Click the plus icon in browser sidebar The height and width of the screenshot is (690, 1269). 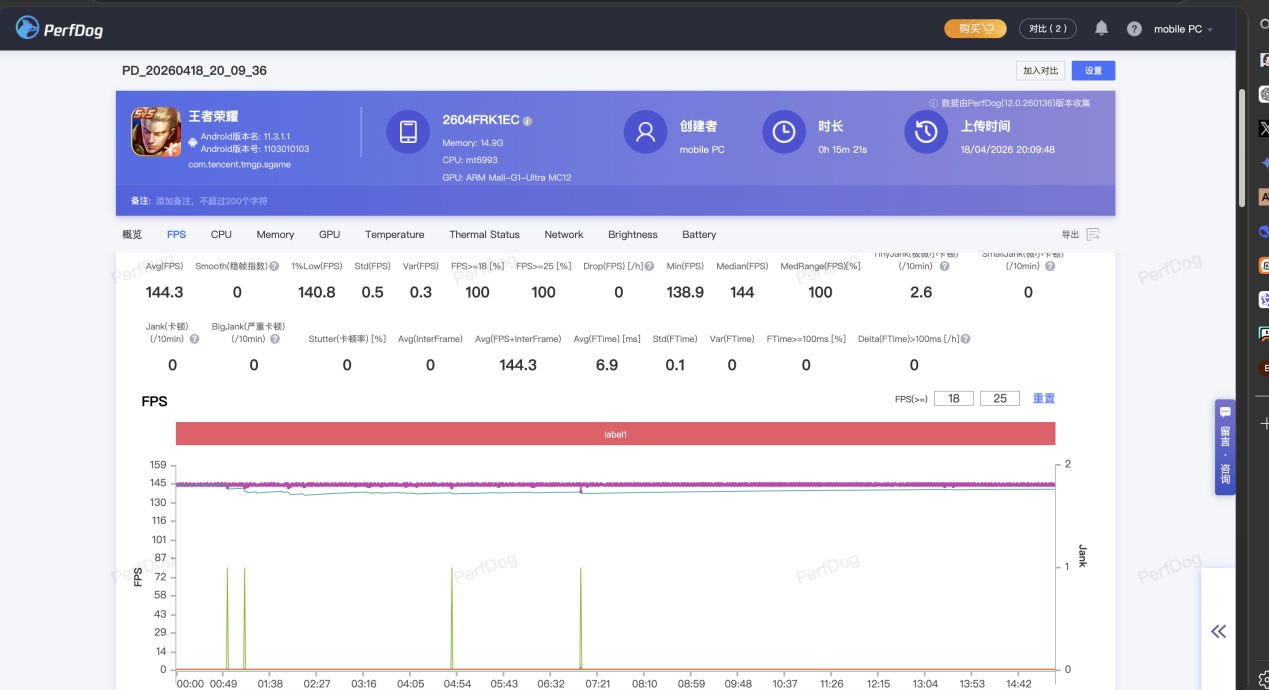1264,423
